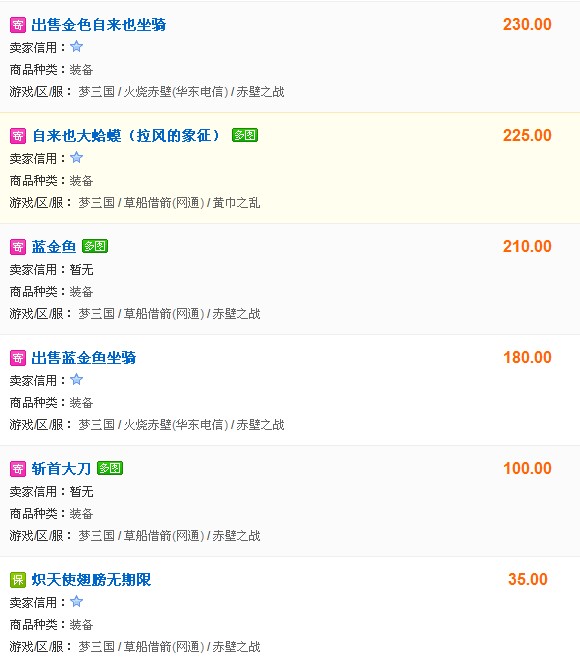Click seller credit star of 自来也大蛤蟆 listing
This screenshot has height=664, width=580.
point(76,157)
